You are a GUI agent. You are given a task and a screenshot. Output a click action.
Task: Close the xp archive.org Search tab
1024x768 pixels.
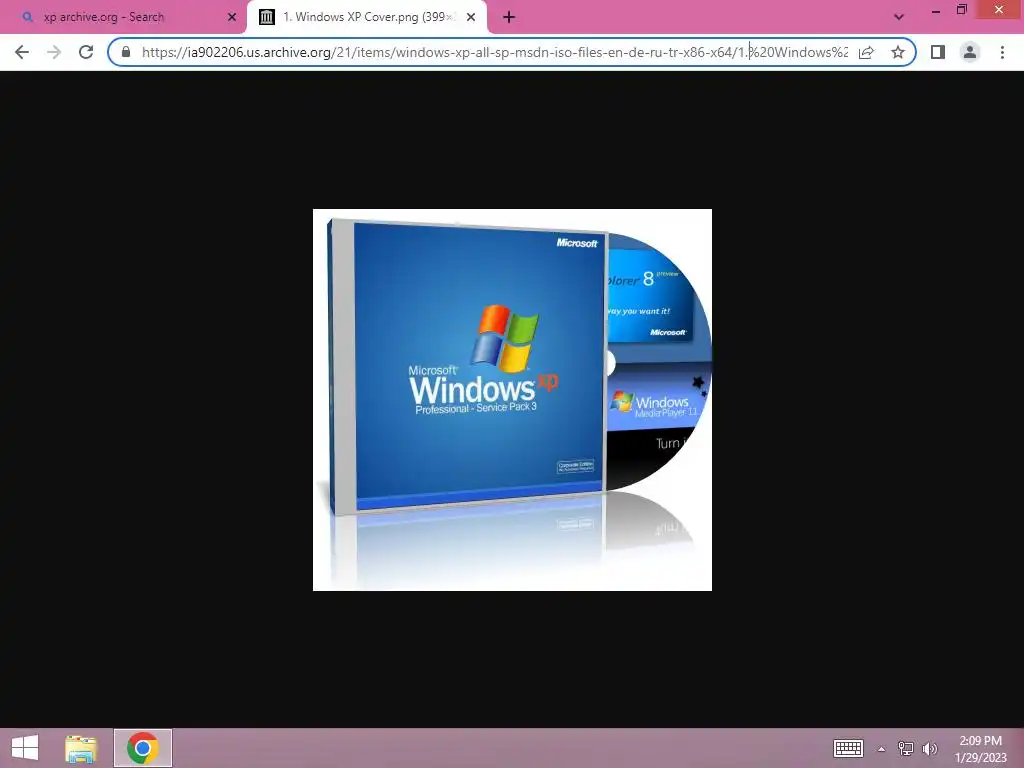[x=231, y=17]
